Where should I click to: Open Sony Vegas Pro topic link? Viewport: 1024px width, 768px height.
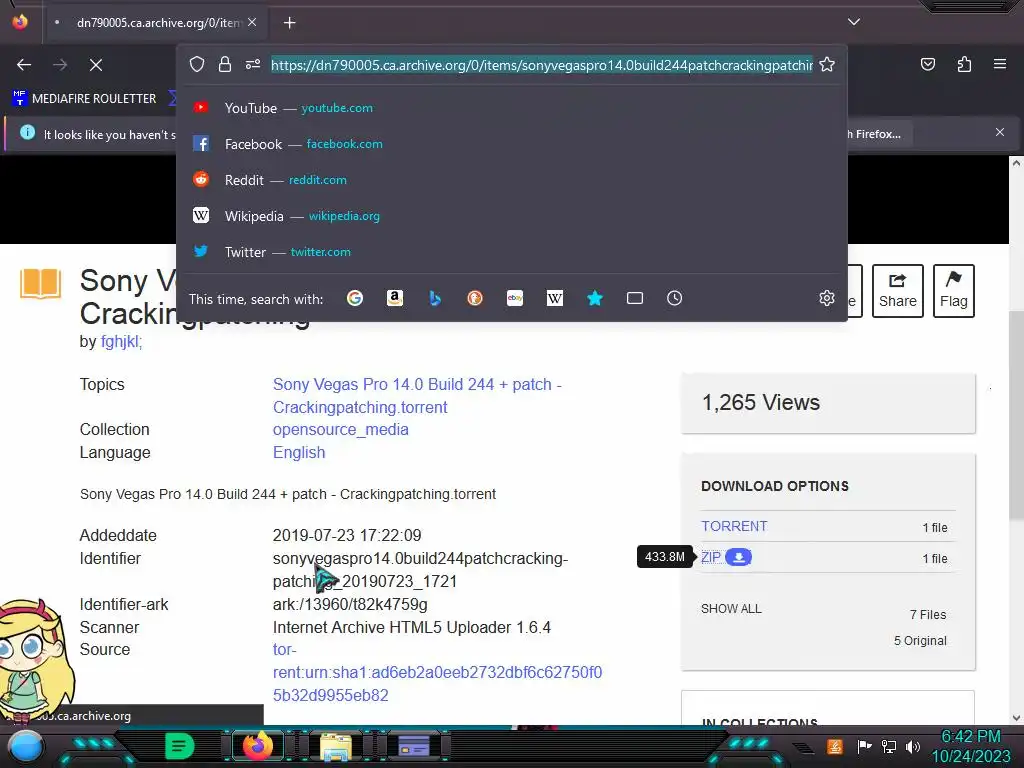point(417,396)
